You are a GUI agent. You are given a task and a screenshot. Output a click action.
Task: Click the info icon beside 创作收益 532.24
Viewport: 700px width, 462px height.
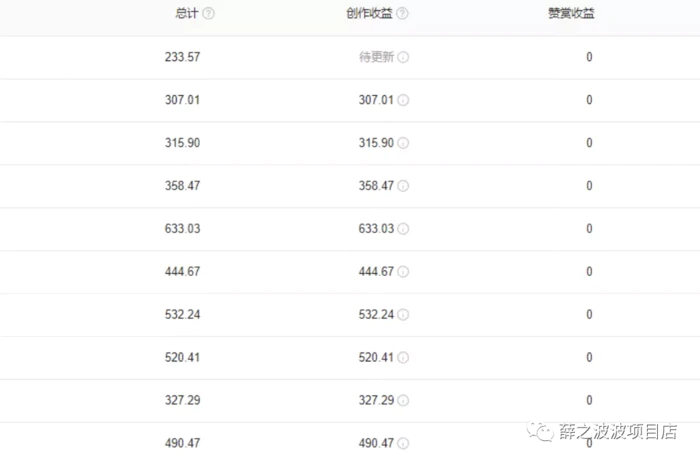coord(403,315)
